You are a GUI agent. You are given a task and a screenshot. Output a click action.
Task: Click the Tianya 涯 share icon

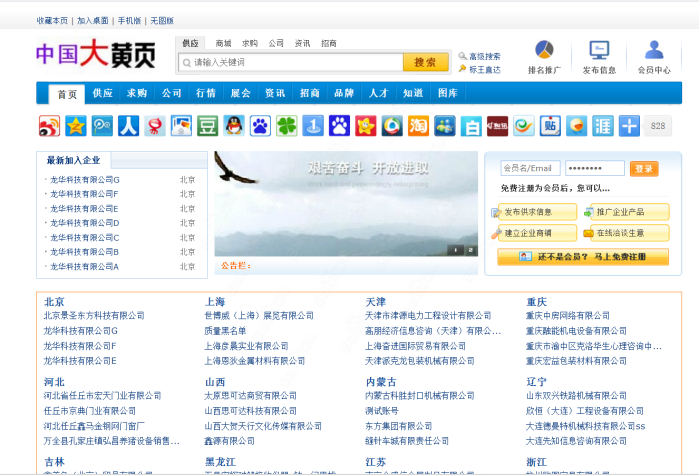point(603,126)
